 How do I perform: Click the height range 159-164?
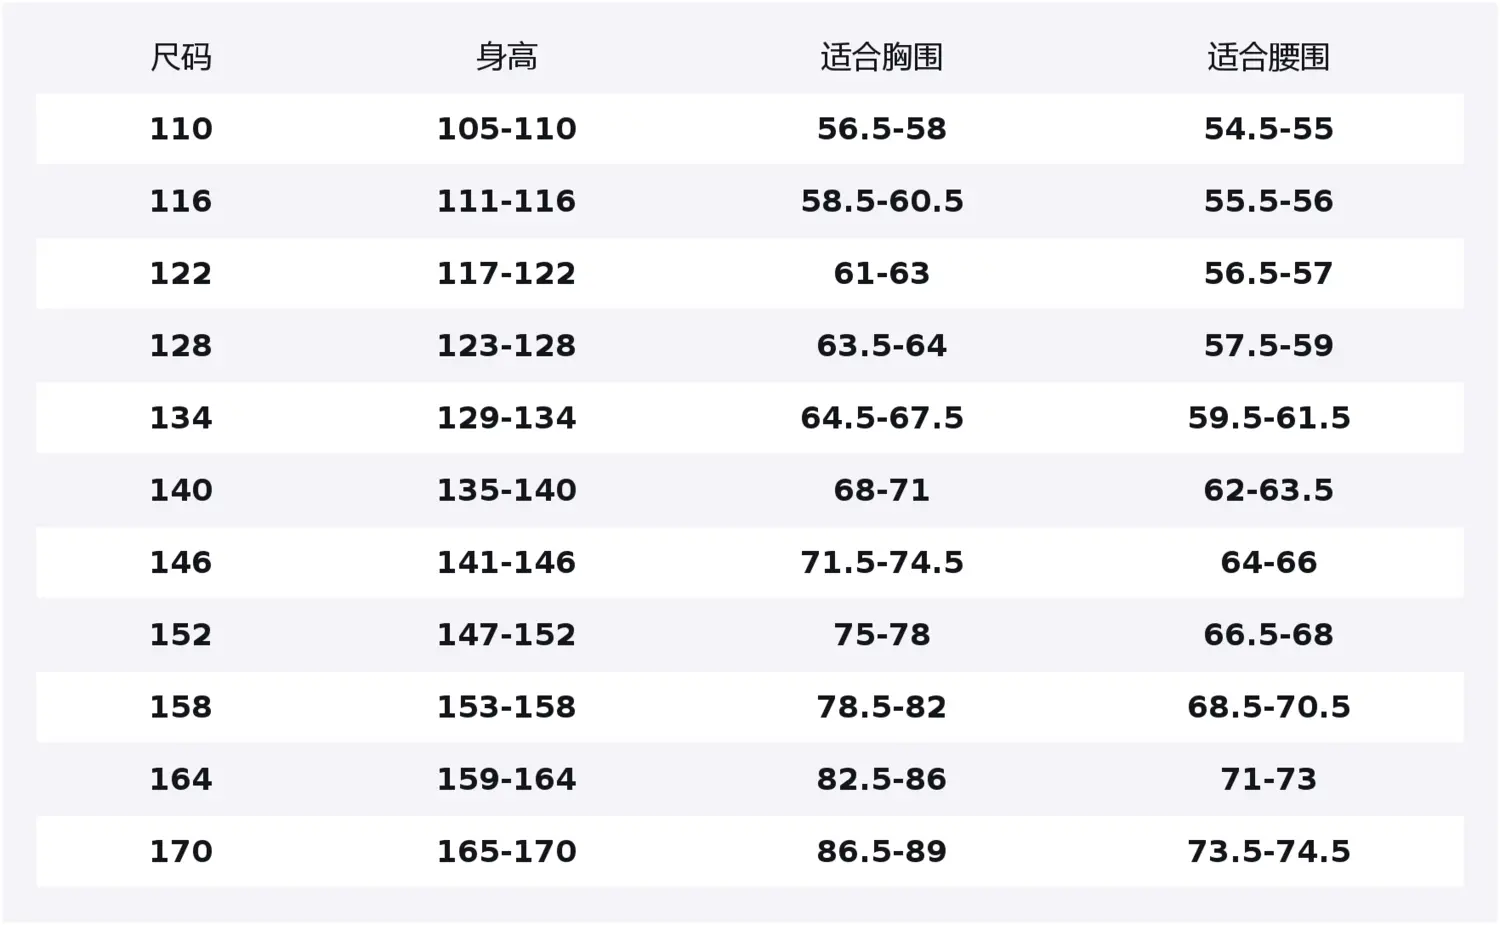506,779
